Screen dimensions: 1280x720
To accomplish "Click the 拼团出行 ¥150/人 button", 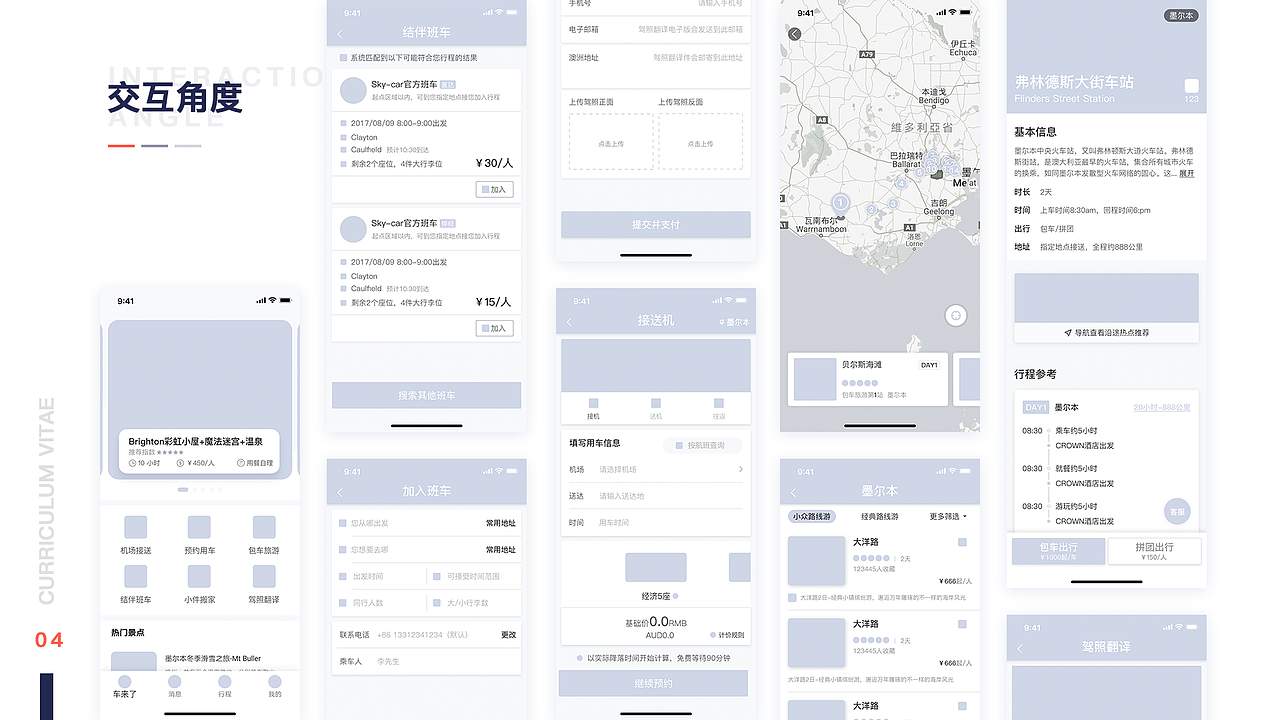I will pos(1154,551).
